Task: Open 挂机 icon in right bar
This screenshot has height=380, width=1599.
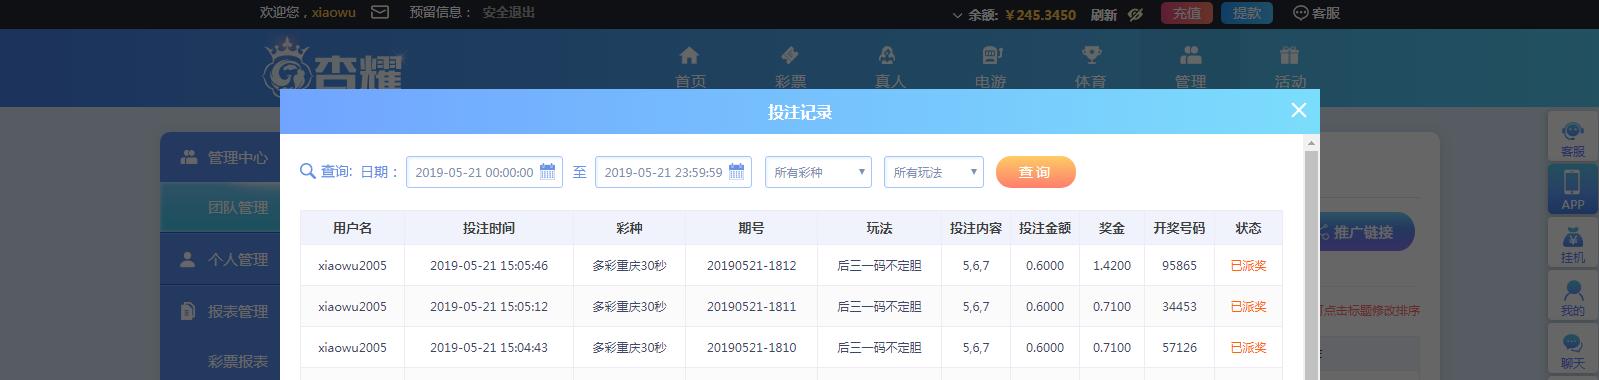Action: click(1573, 243)
